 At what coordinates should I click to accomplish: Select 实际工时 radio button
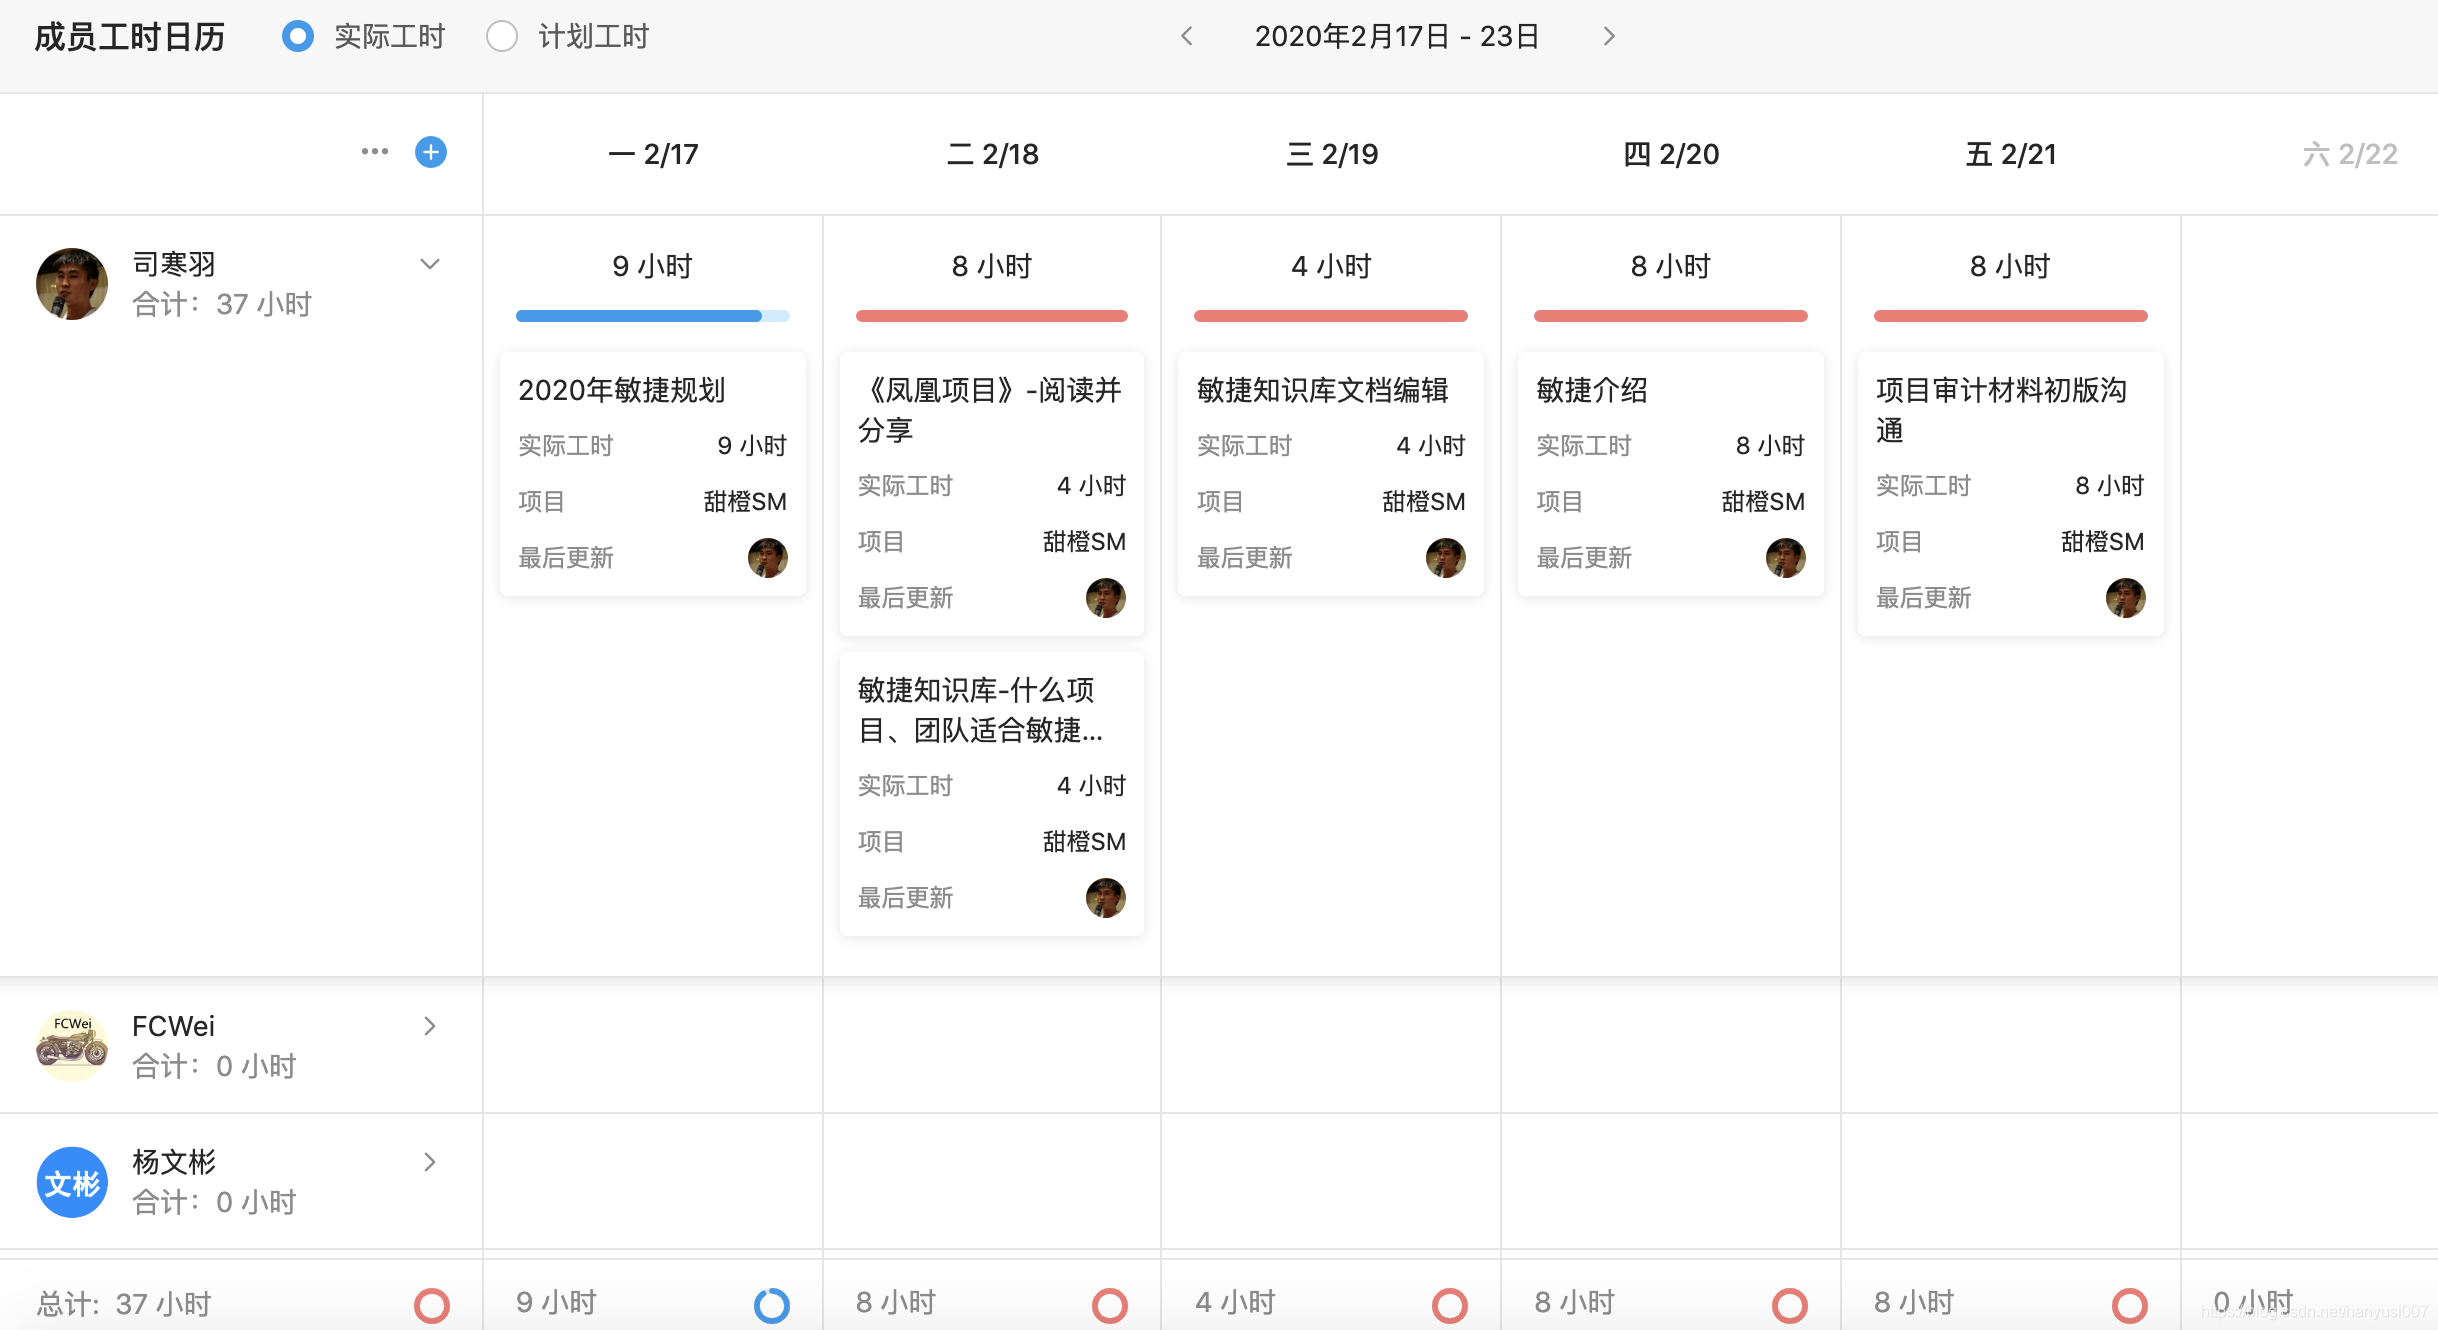pos(298,37)
